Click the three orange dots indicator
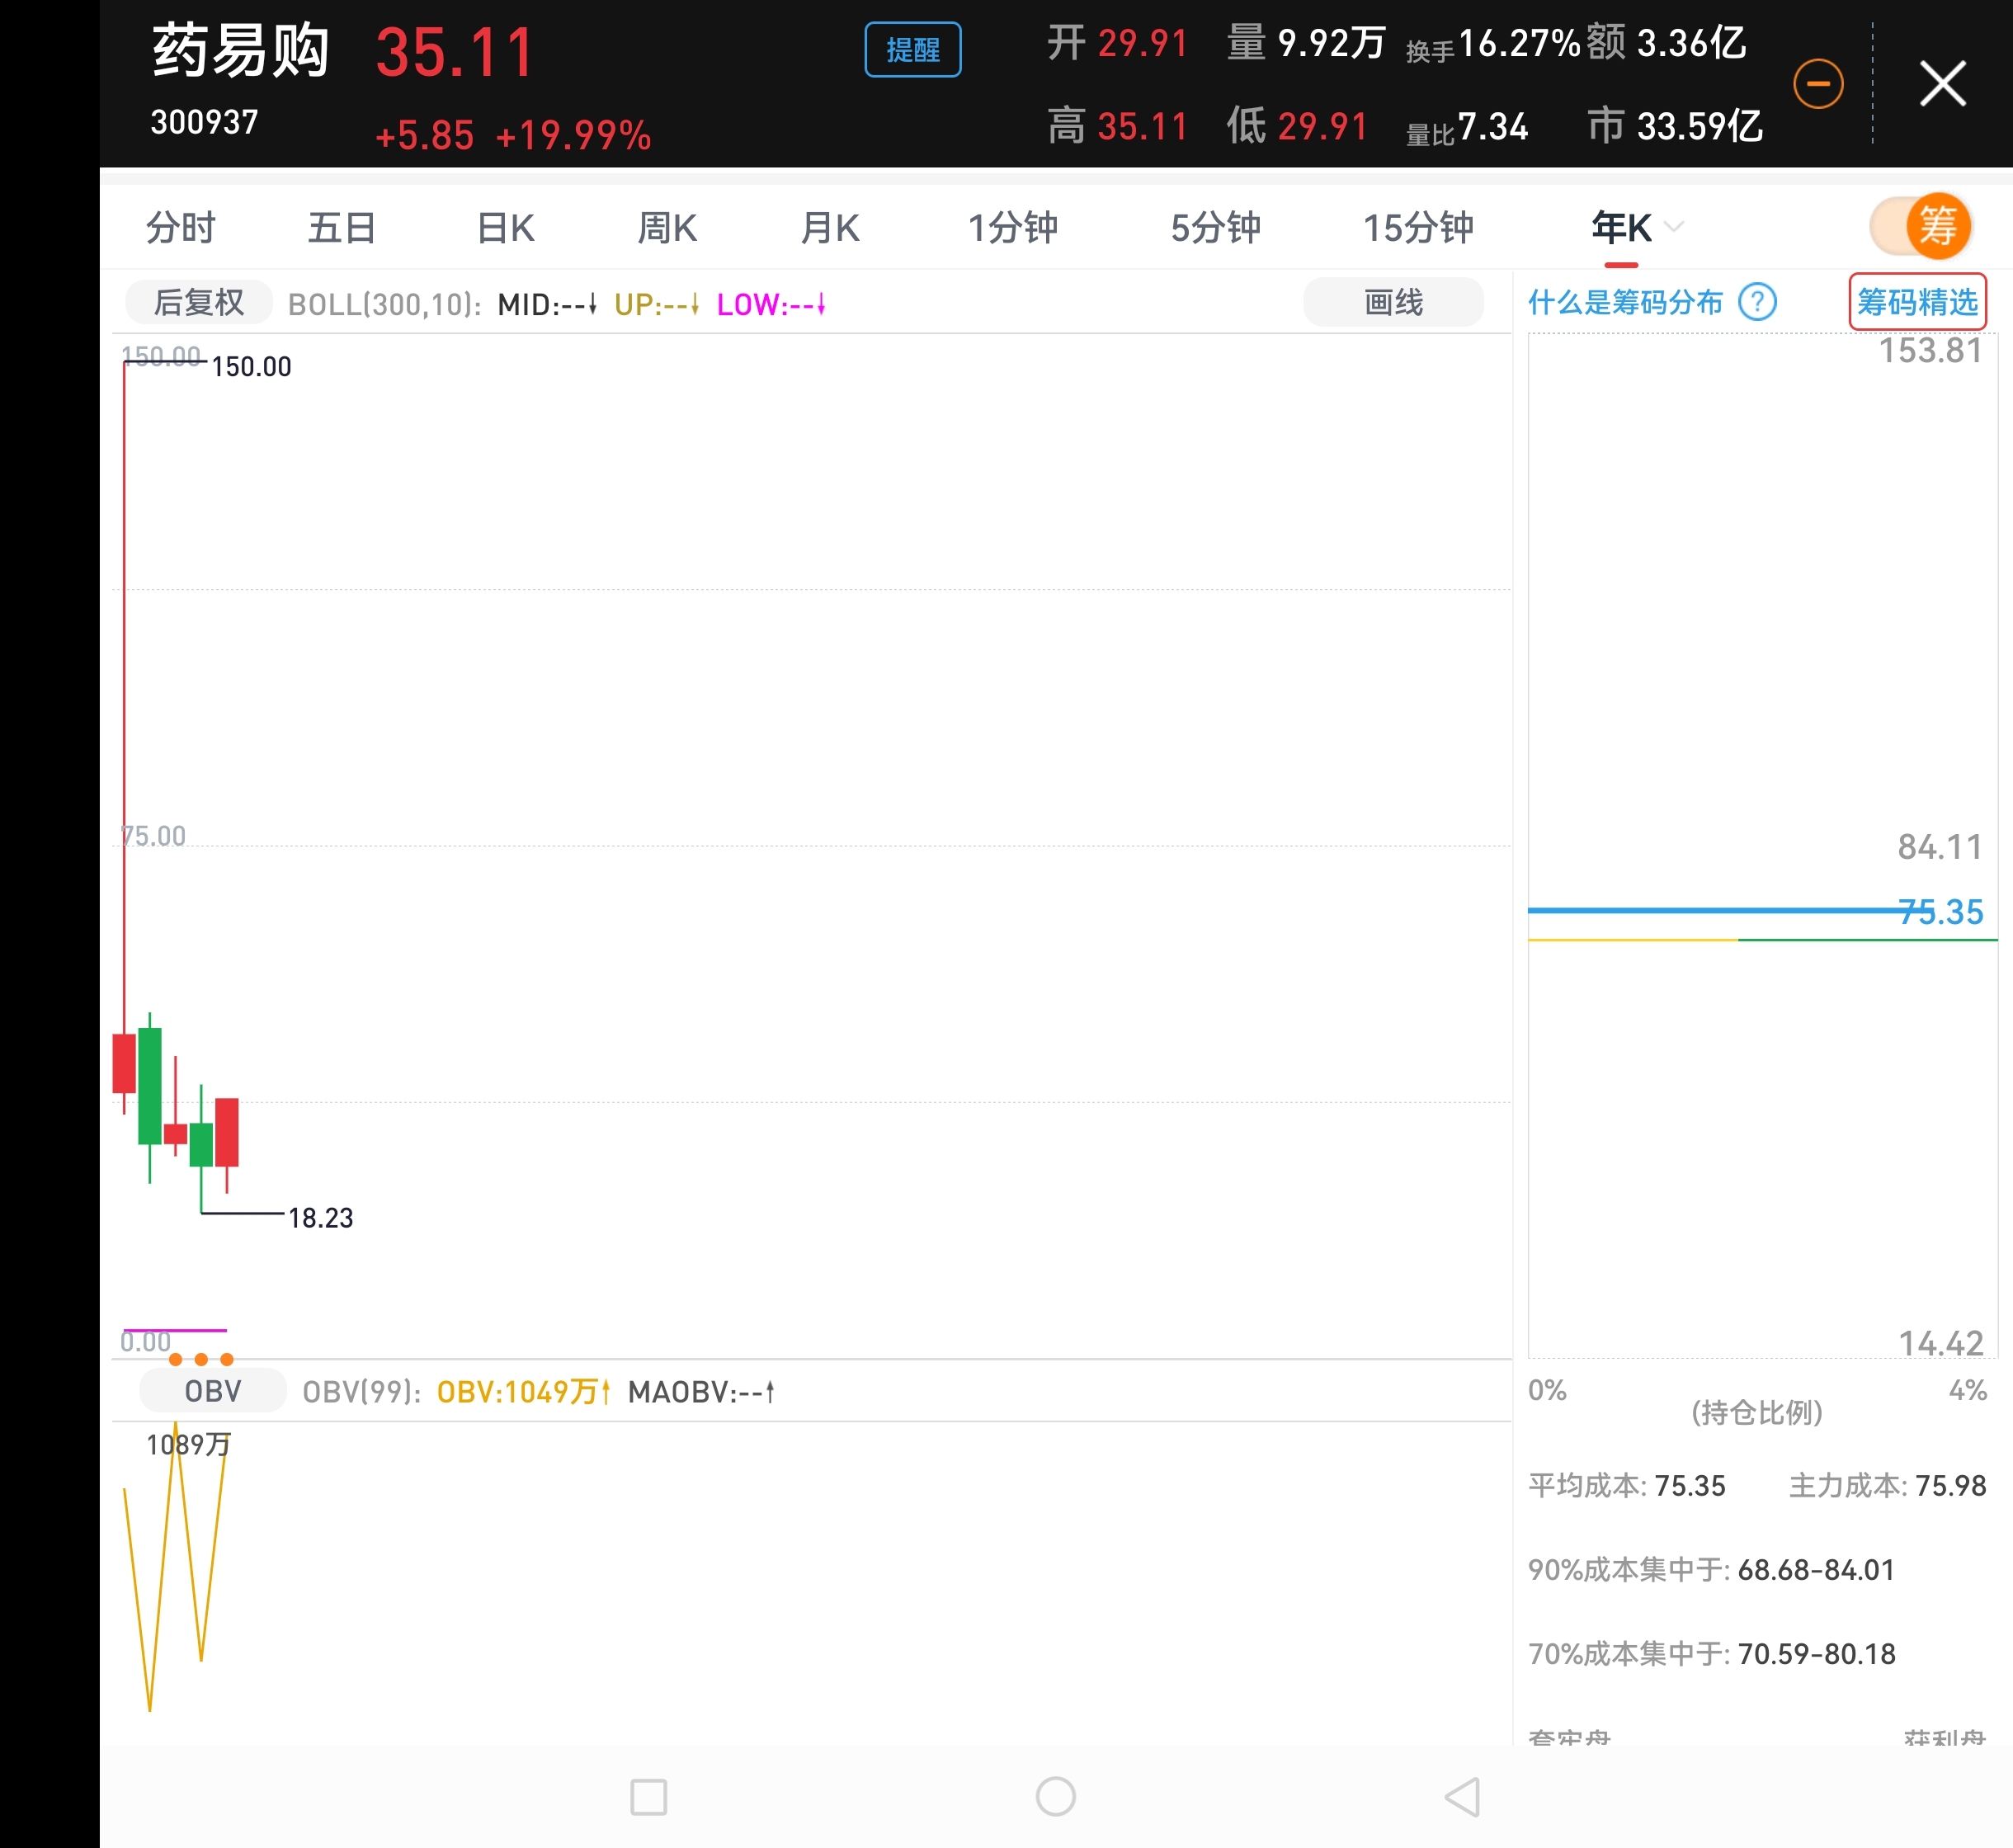Screen dimensions: 2013x1848 tap(201, 1359)
